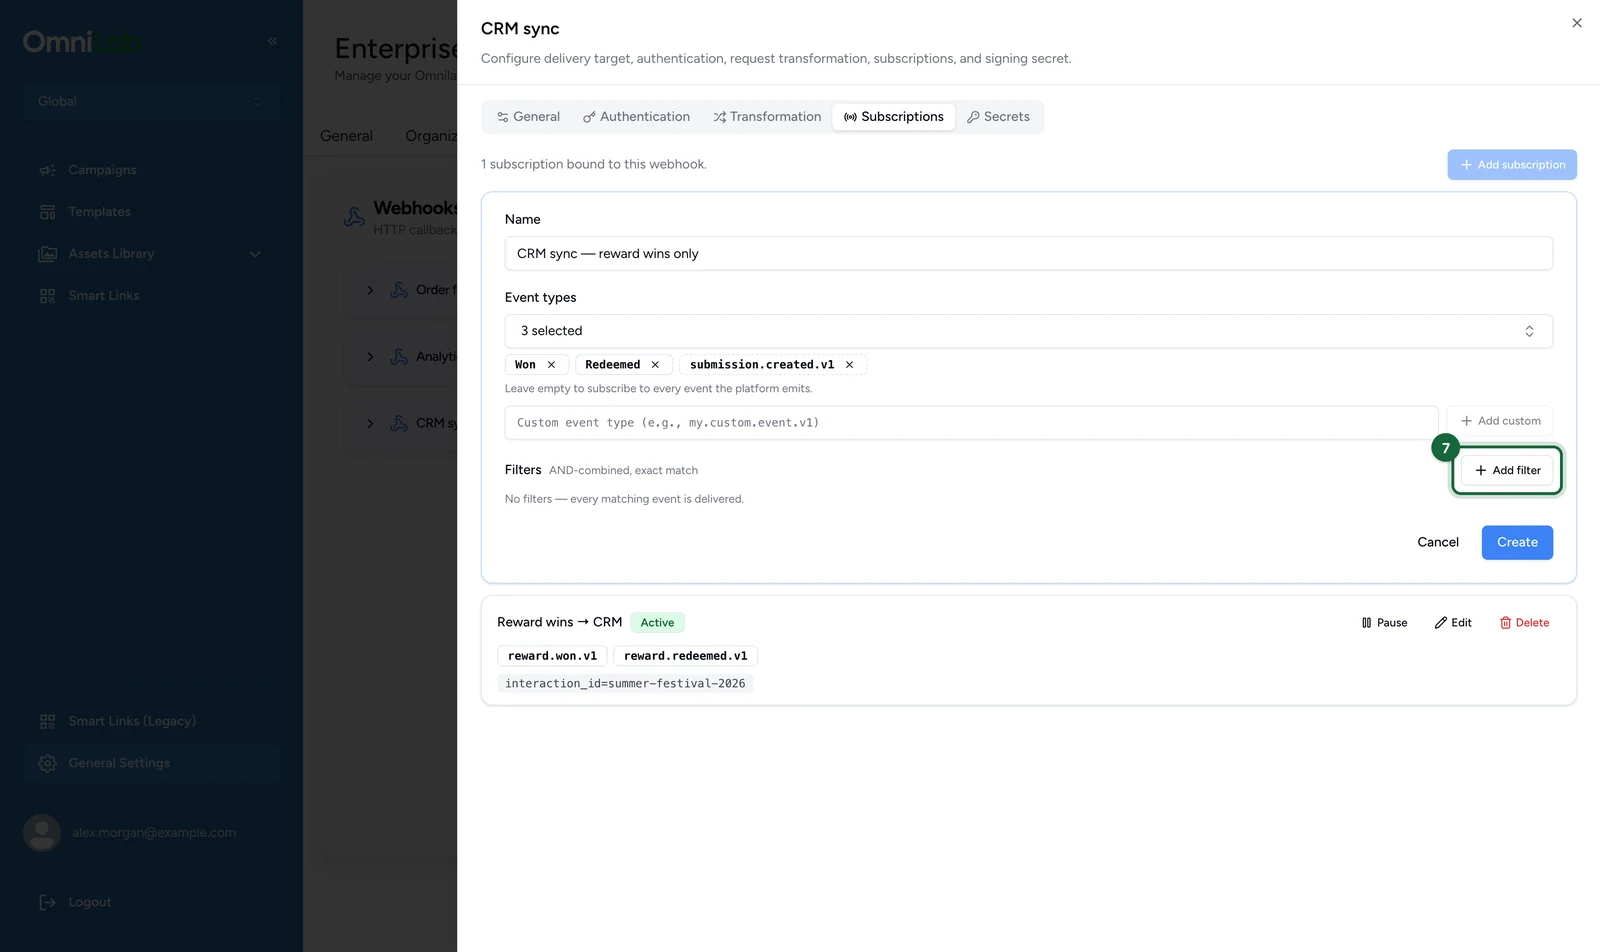Switch to the General tab in CRM sync
The width and height of the screenshot is (1600, 952).
pos(528,117)
